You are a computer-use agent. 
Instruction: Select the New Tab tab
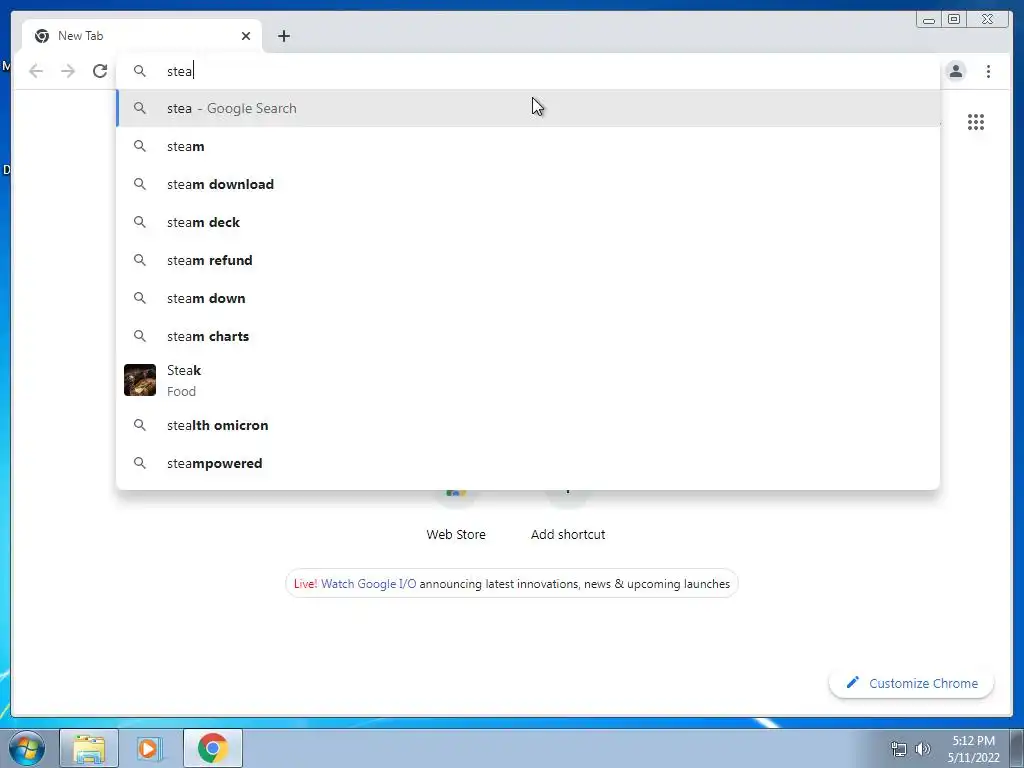point(142,36)
